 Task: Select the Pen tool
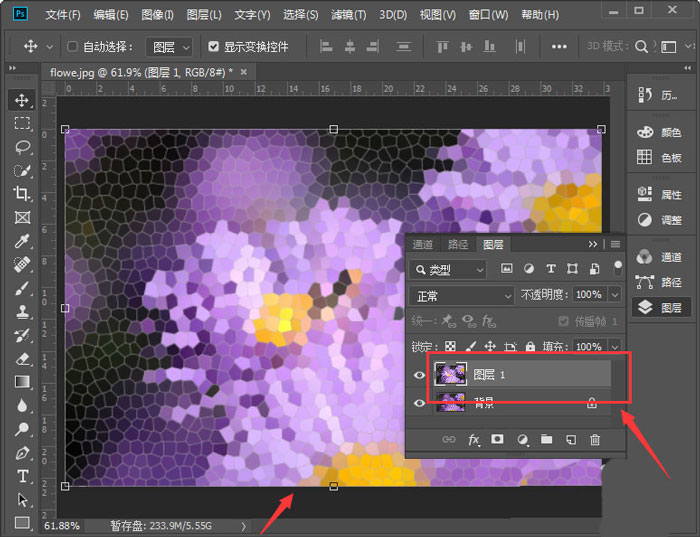coord(21,453)
